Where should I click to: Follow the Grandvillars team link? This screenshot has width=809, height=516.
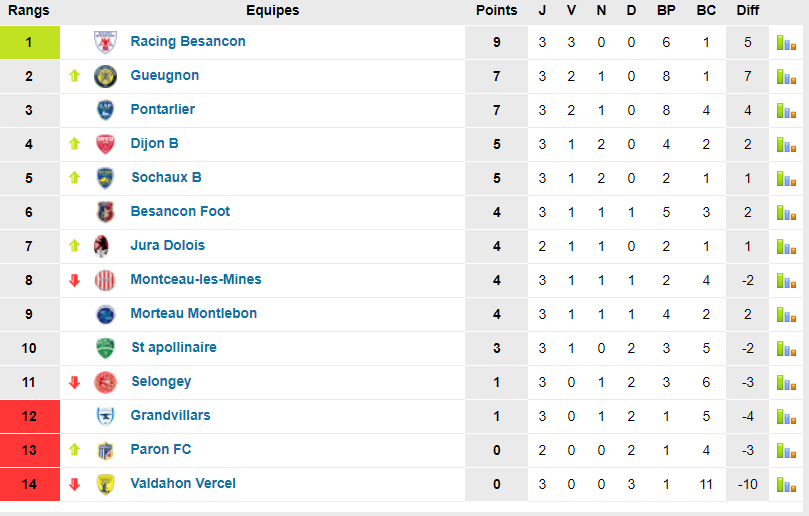point(170,416)
